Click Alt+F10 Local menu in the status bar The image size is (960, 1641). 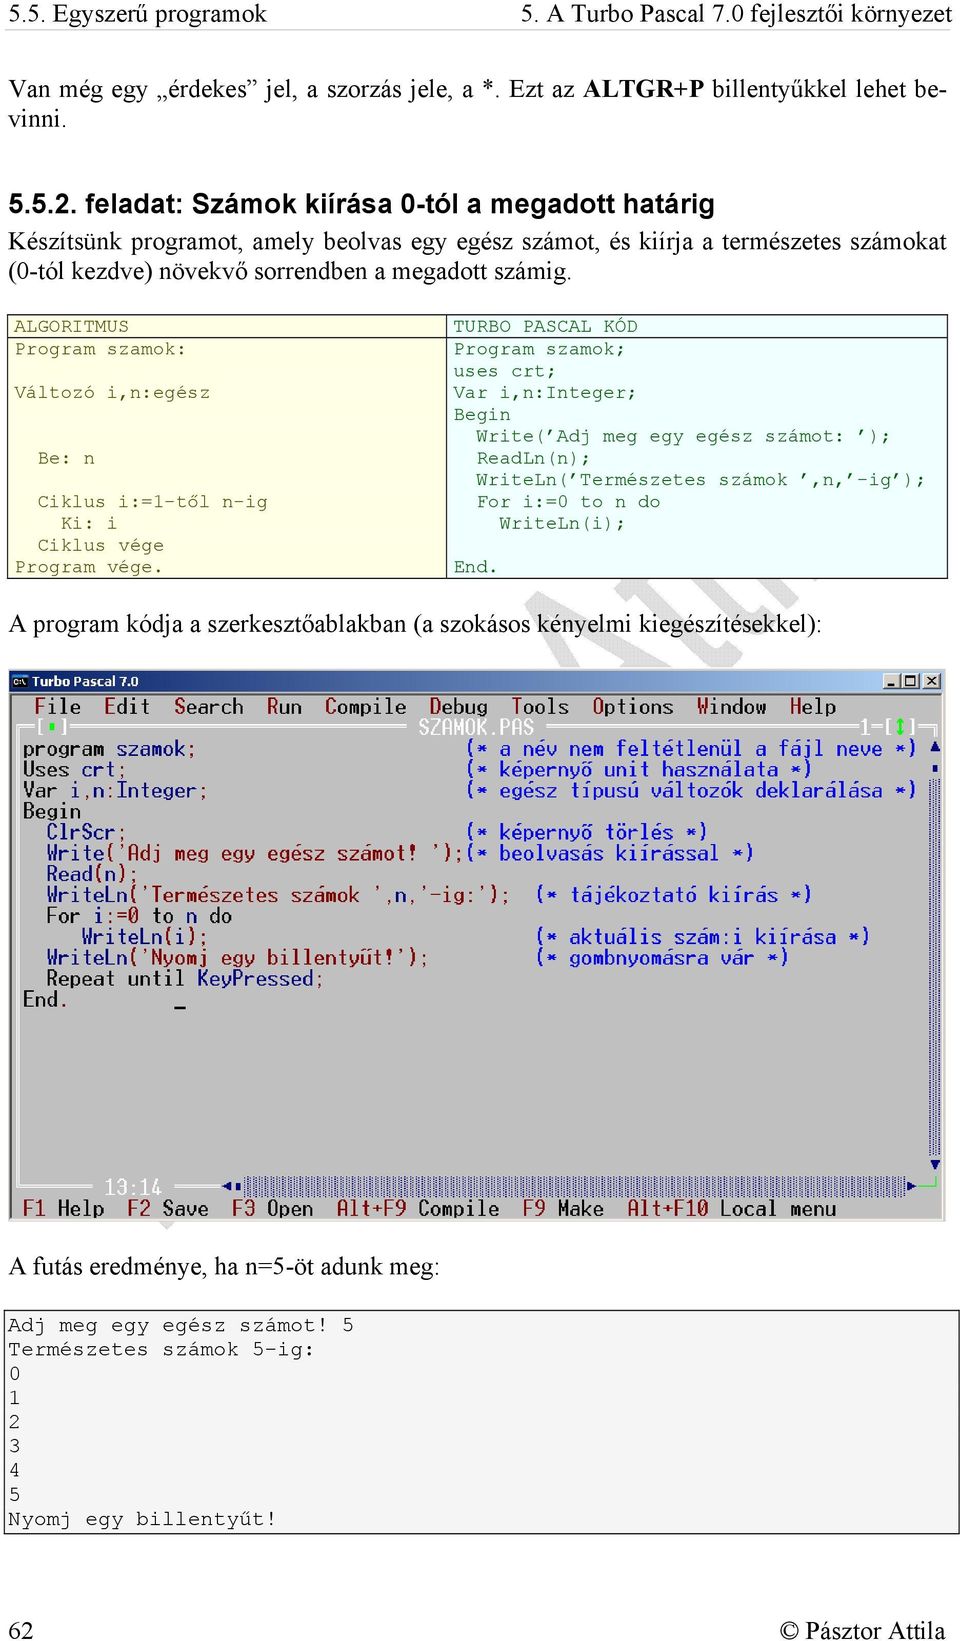pos(732,1209)
